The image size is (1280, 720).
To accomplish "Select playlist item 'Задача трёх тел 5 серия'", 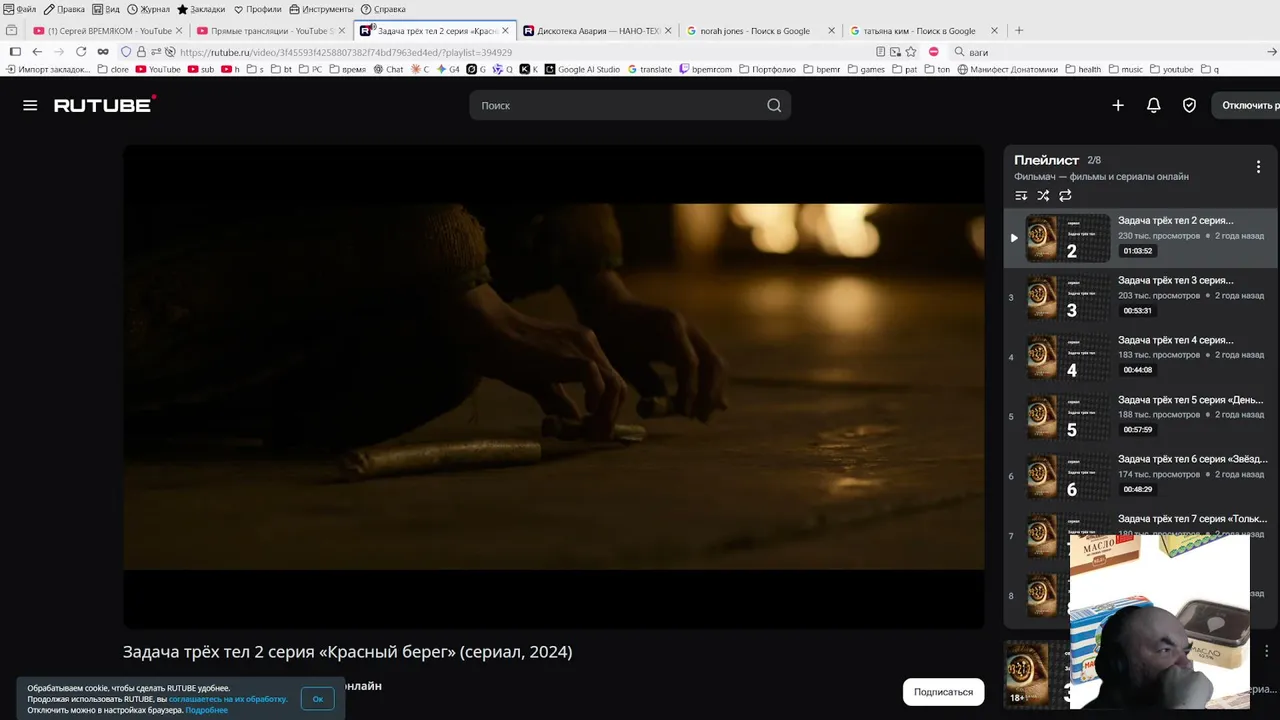I will 1140,417.
